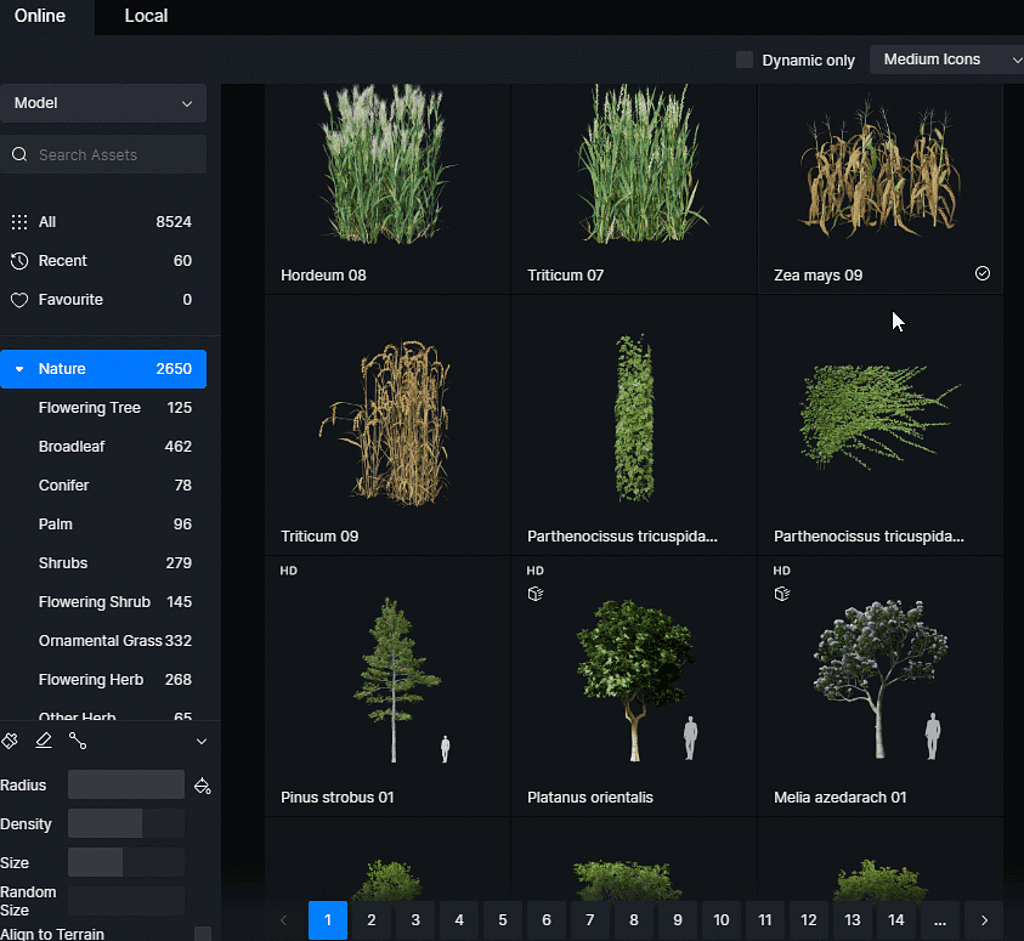Collapse the Nature category arrow
This screenshot has width=1024, height=941.
pos(20,369)
